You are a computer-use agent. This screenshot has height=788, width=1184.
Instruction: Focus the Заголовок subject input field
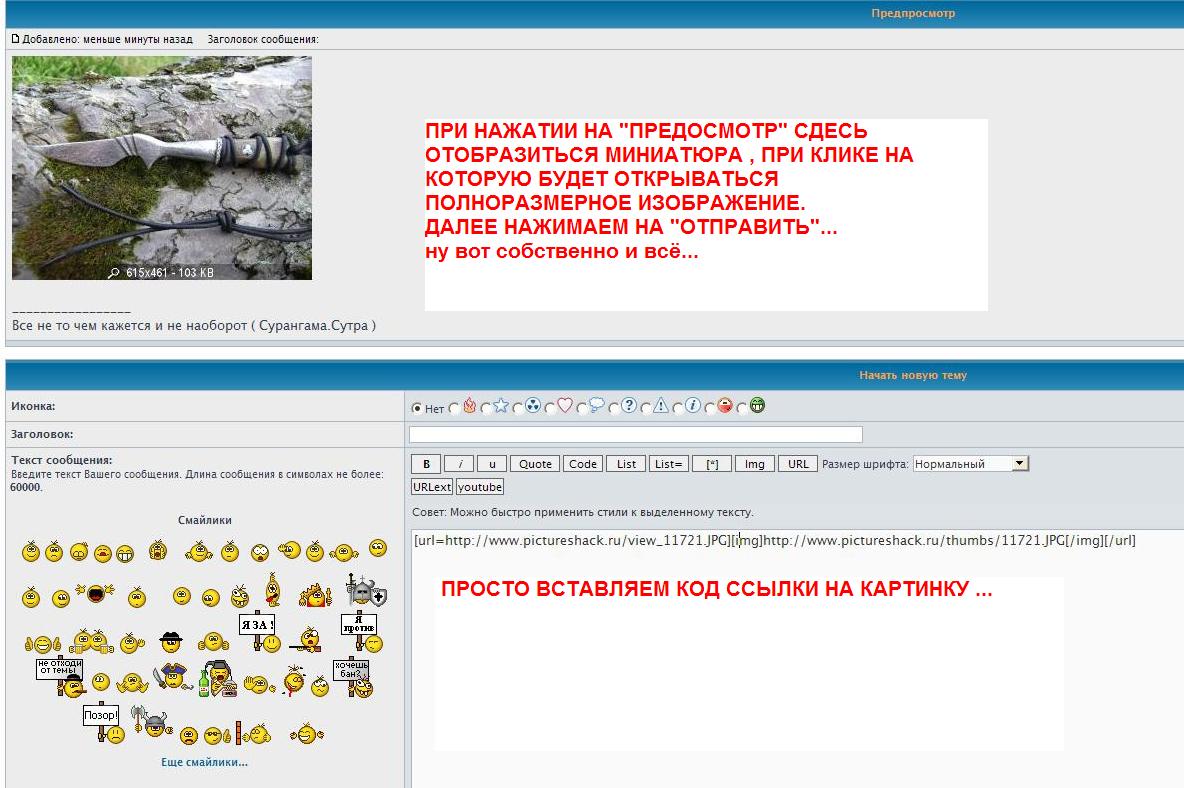pos(636,434)
